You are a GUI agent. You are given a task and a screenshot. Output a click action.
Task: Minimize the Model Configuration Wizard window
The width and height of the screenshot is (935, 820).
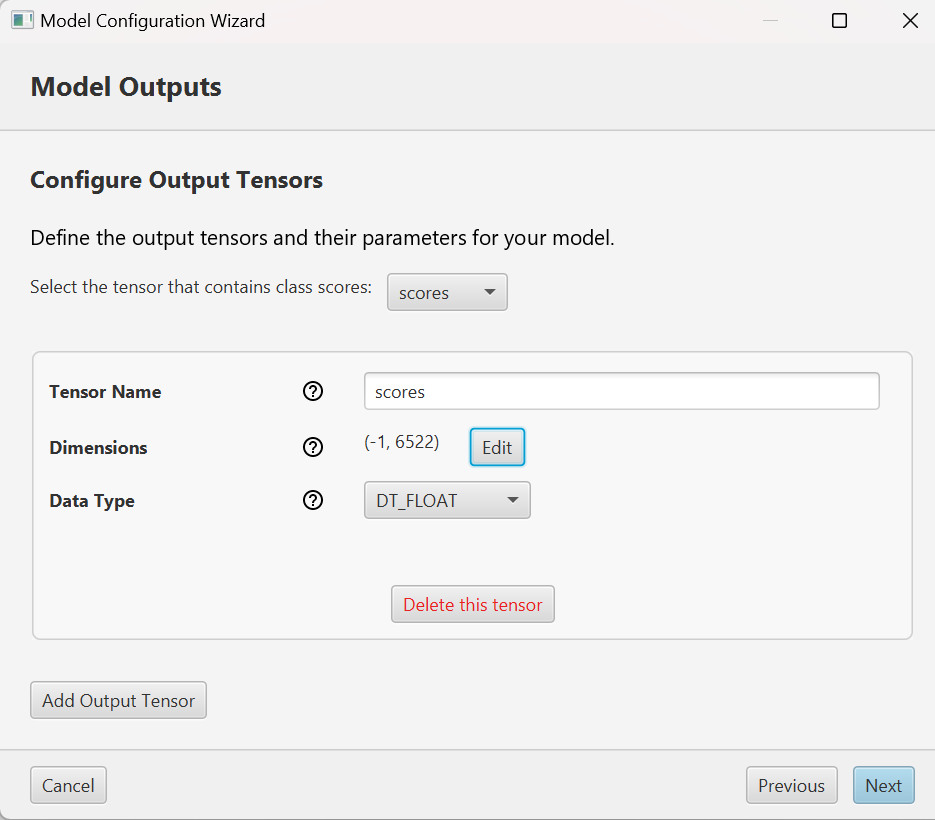(x=769, y=21)
